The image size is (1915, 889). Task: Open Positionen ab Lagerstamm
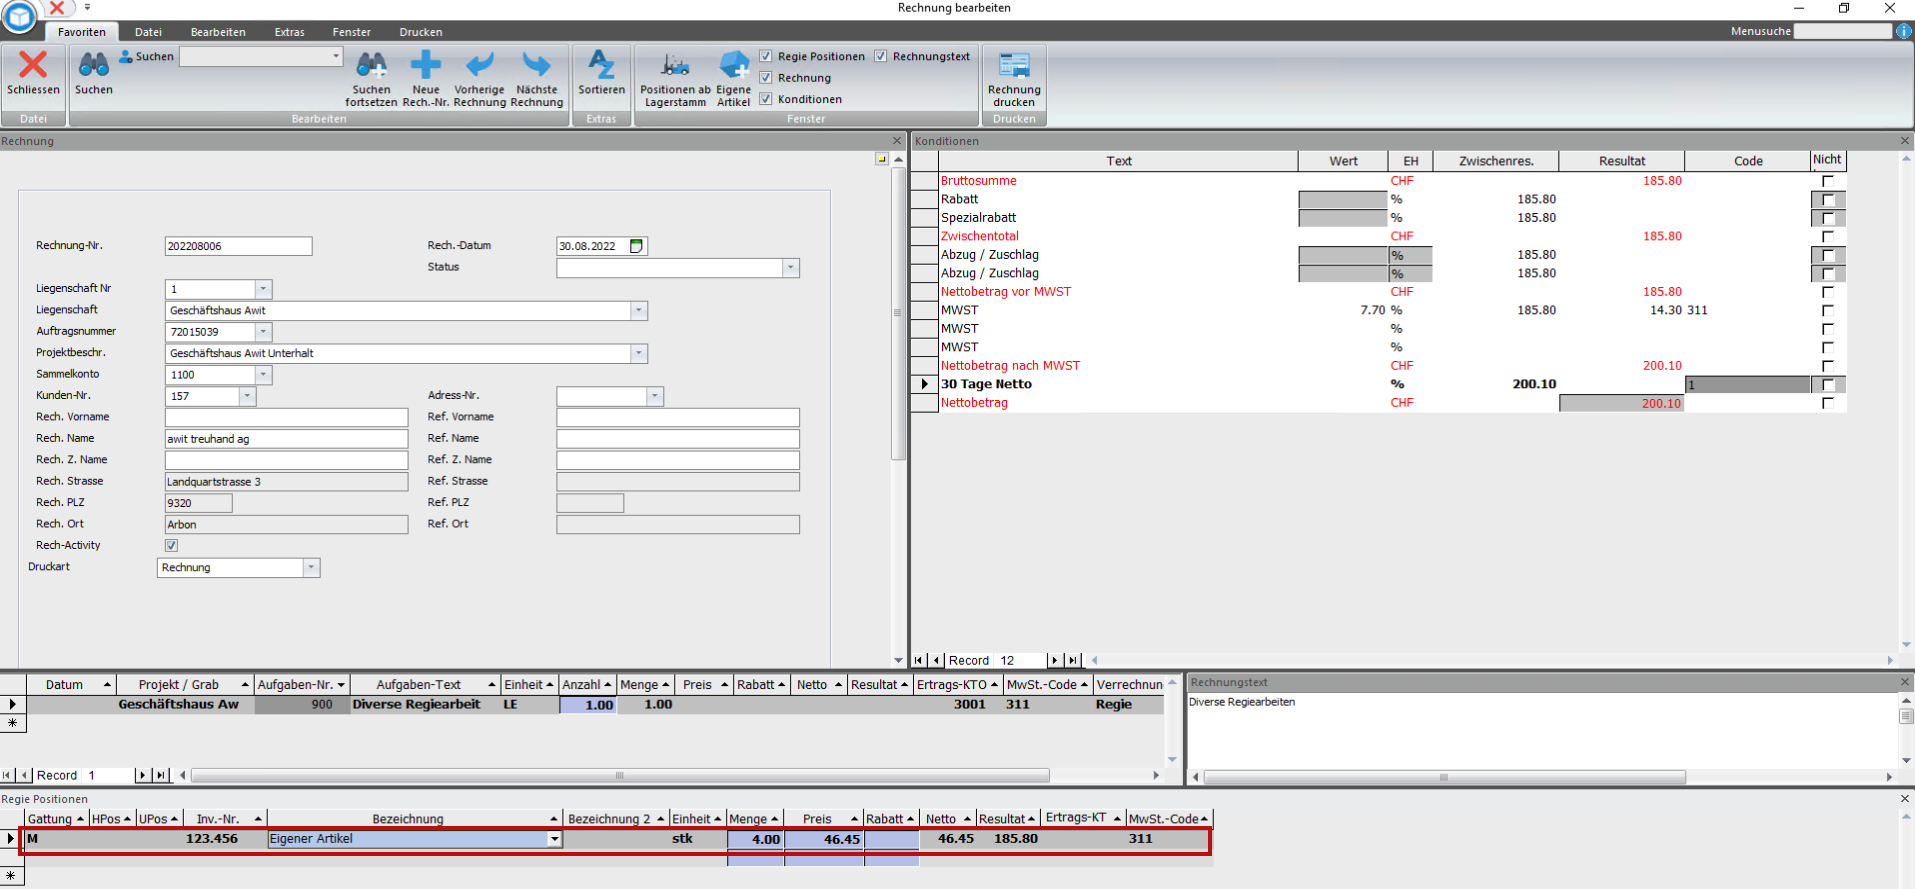(x=675, y=66)
